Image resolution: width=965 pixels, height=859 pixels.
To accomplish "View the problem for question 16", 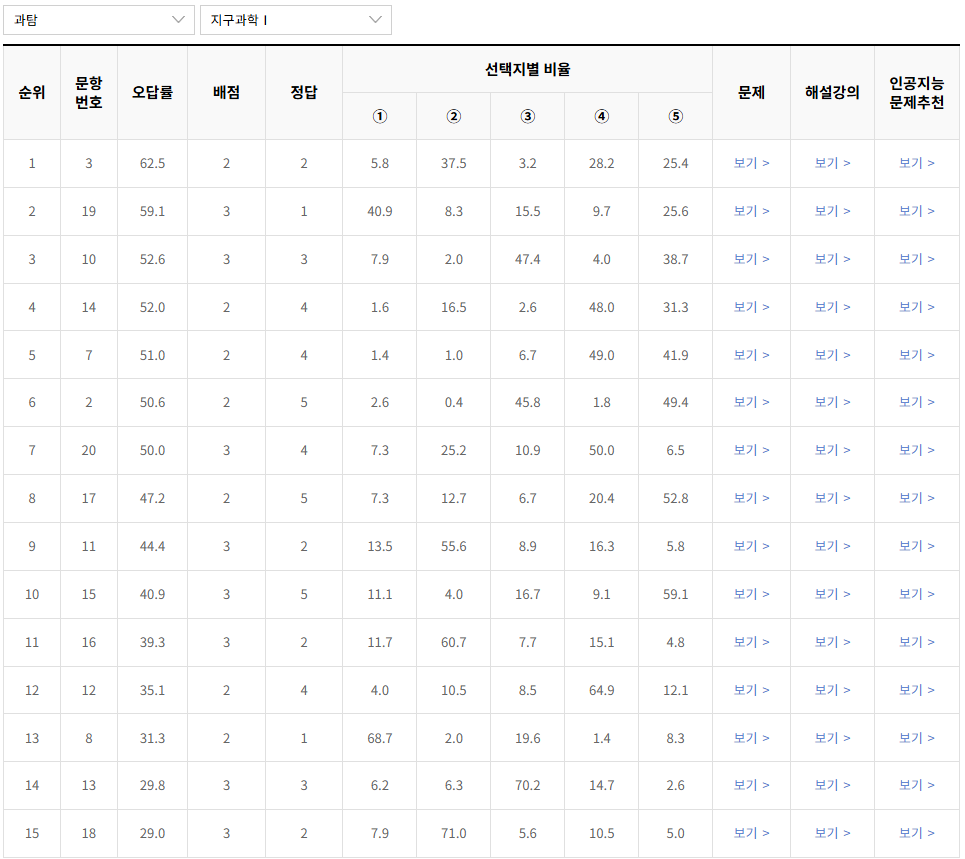I will click(751, 643).
